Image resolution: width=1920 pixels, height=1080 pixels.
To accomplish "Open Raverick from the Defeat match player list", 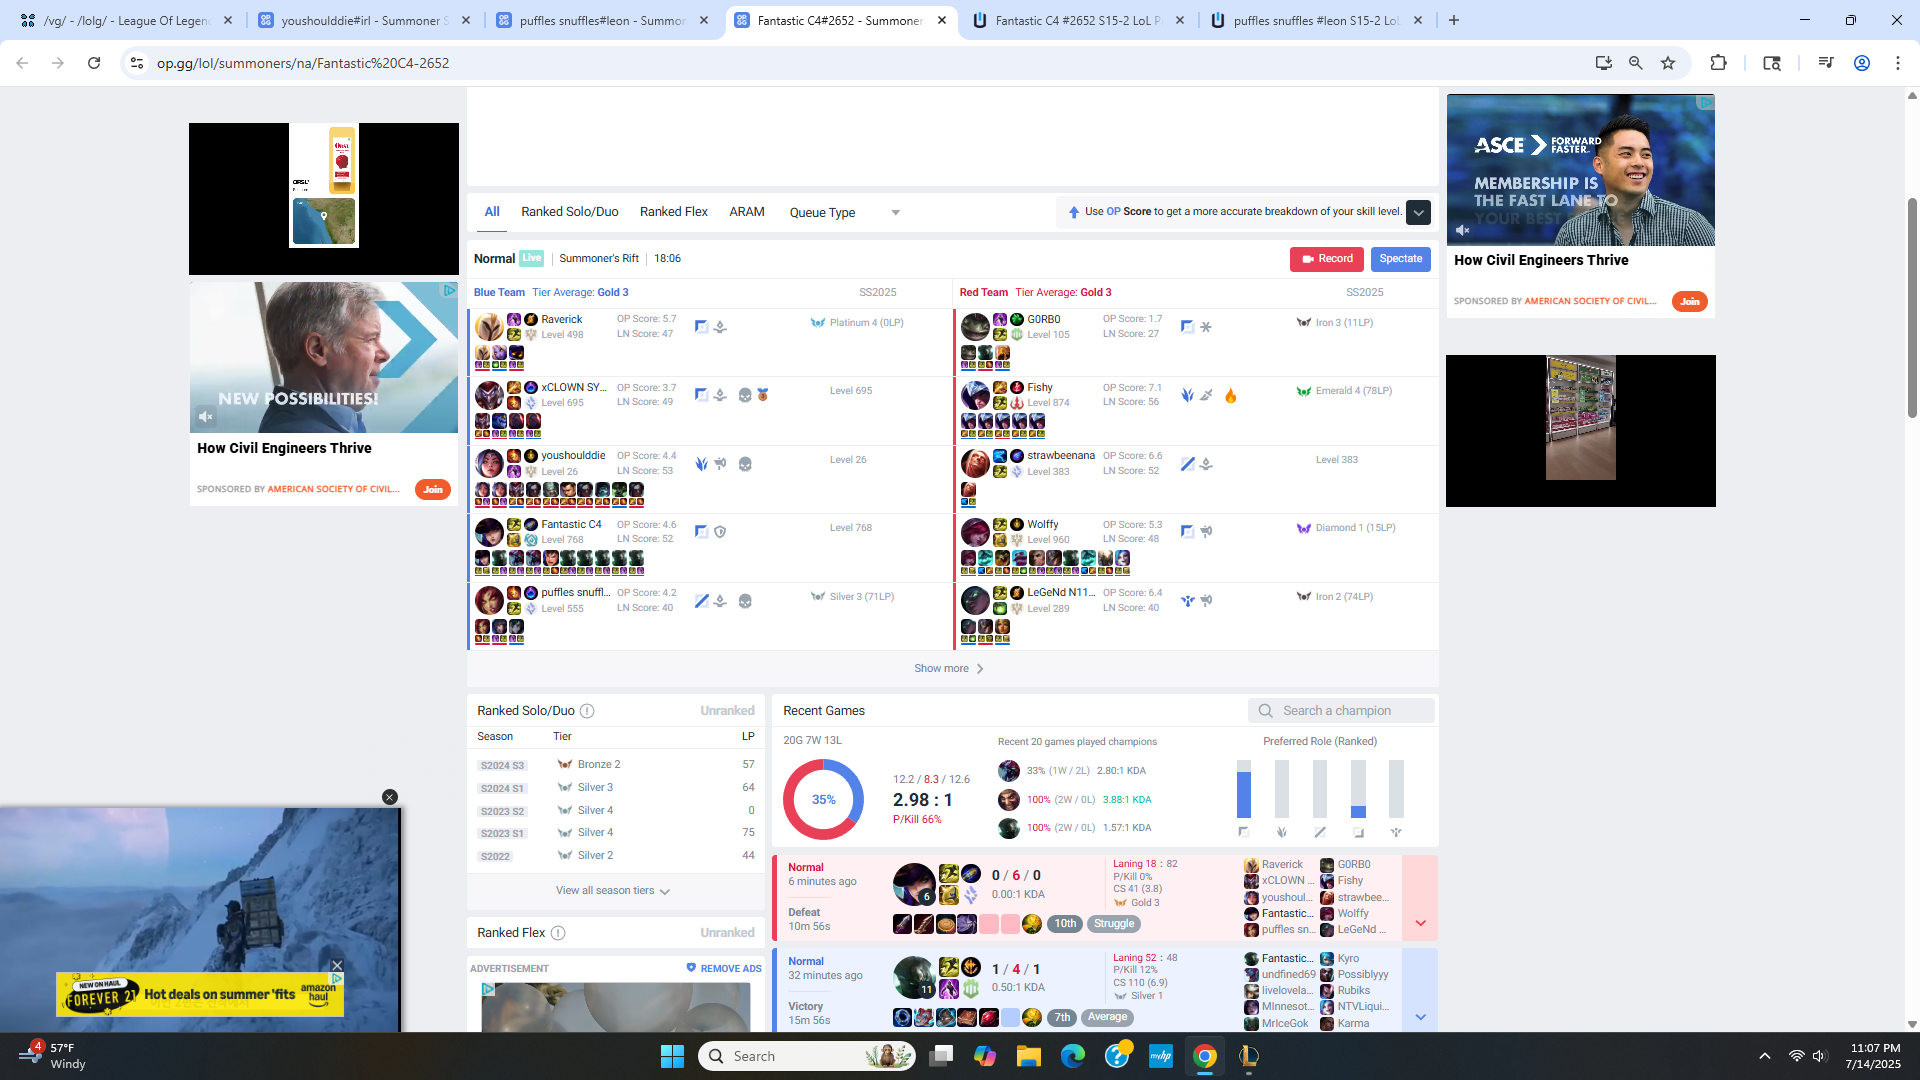I will 1281,865.
